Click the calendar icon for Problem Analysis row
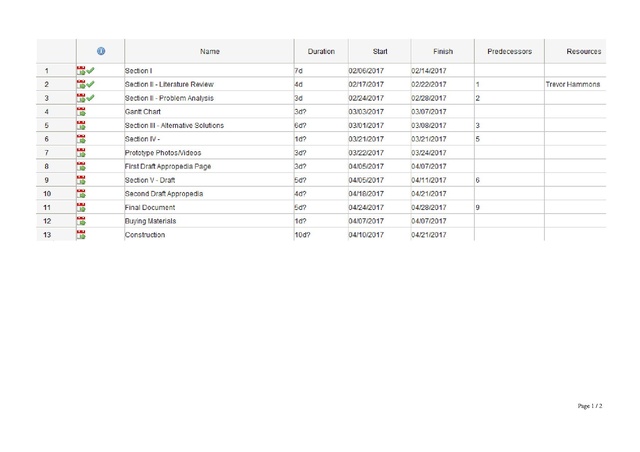Viewport: 640px width, 452px height. [x=81, y=98]
